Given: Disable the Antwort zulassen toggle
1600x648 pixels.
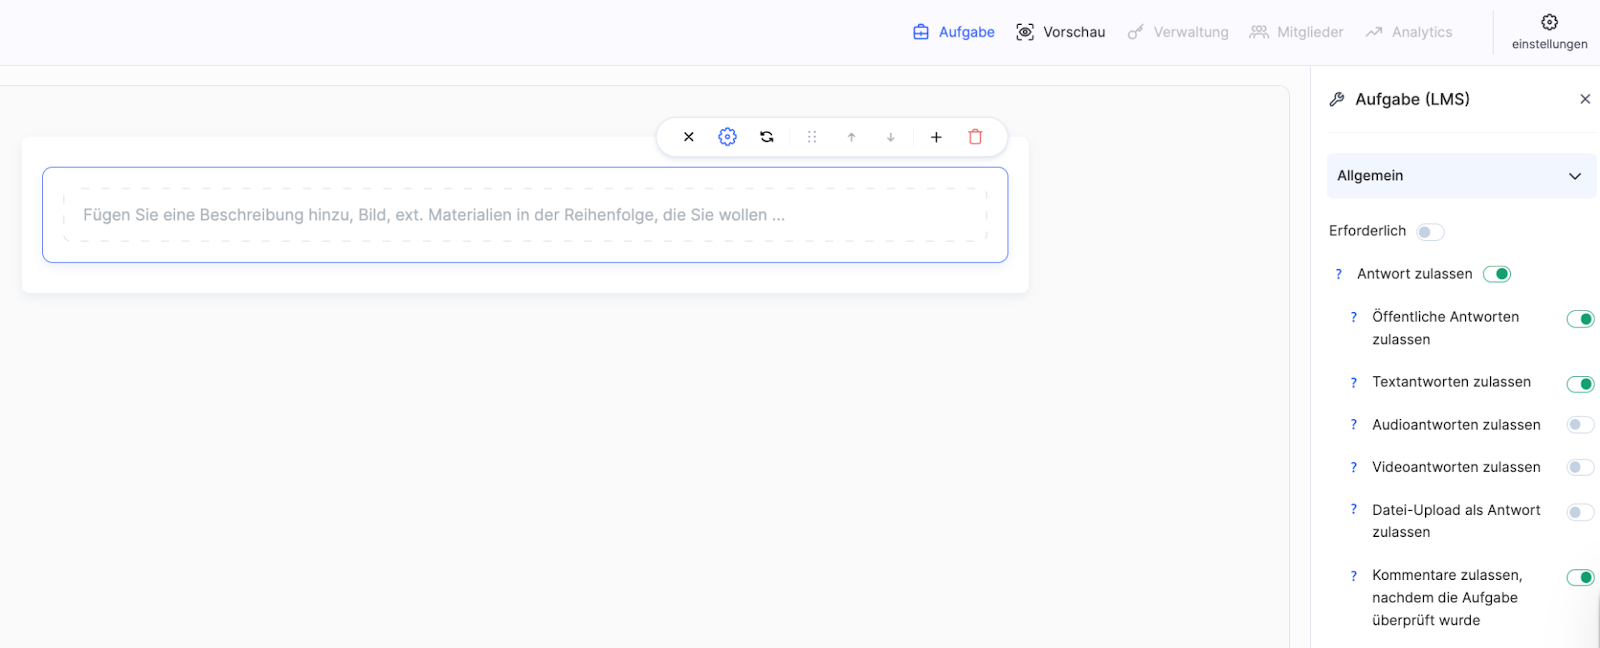Looking at the screenshot, I should tap(1496, 274).
